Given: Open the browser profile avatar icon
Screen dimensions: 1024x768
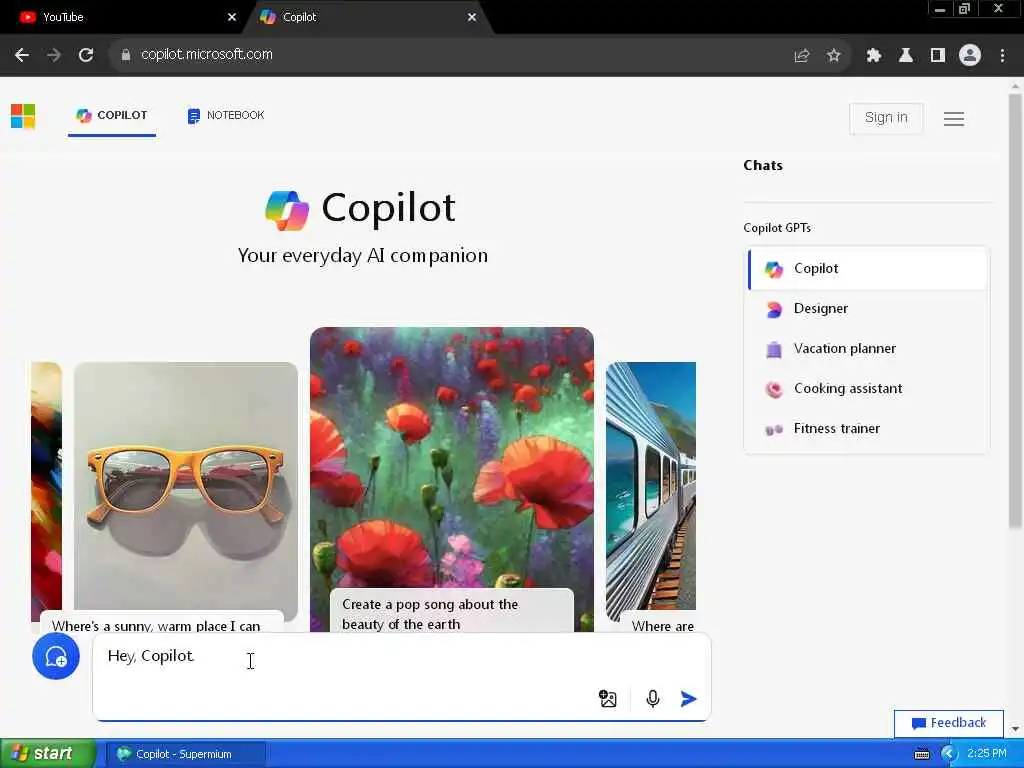Looking at the screenshot, I should point(970,55).
